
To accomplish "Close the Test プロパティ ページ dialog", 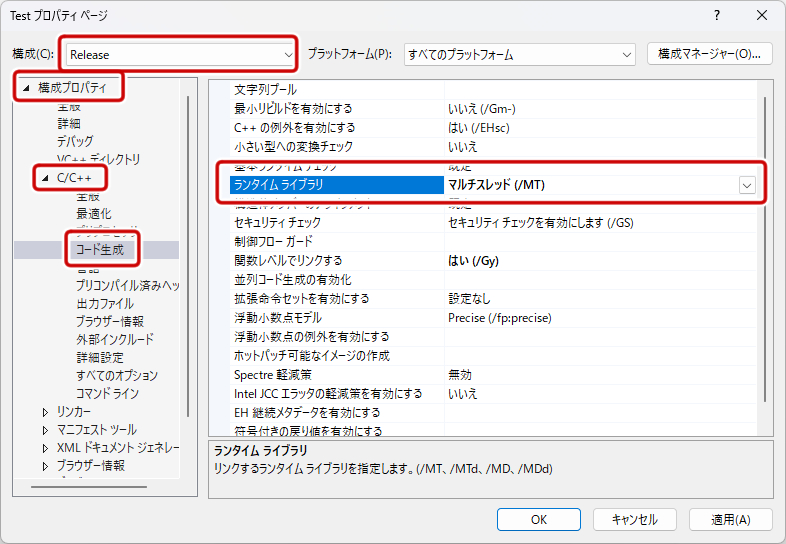I will coord(762,16).
